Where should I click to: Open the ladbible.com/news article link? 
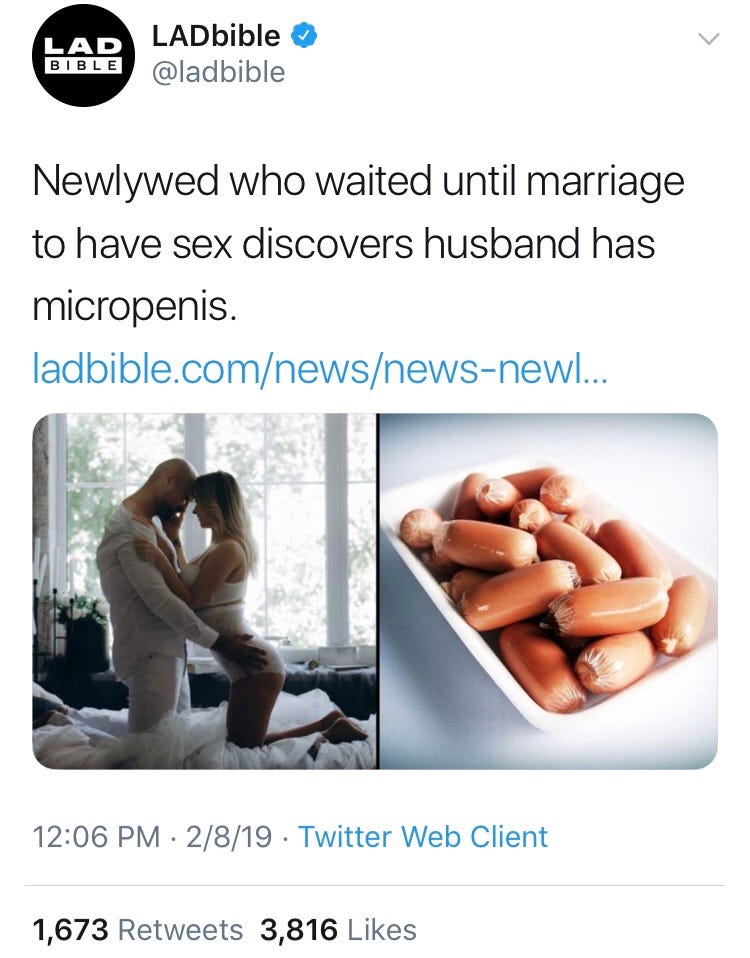pos(320,369)
